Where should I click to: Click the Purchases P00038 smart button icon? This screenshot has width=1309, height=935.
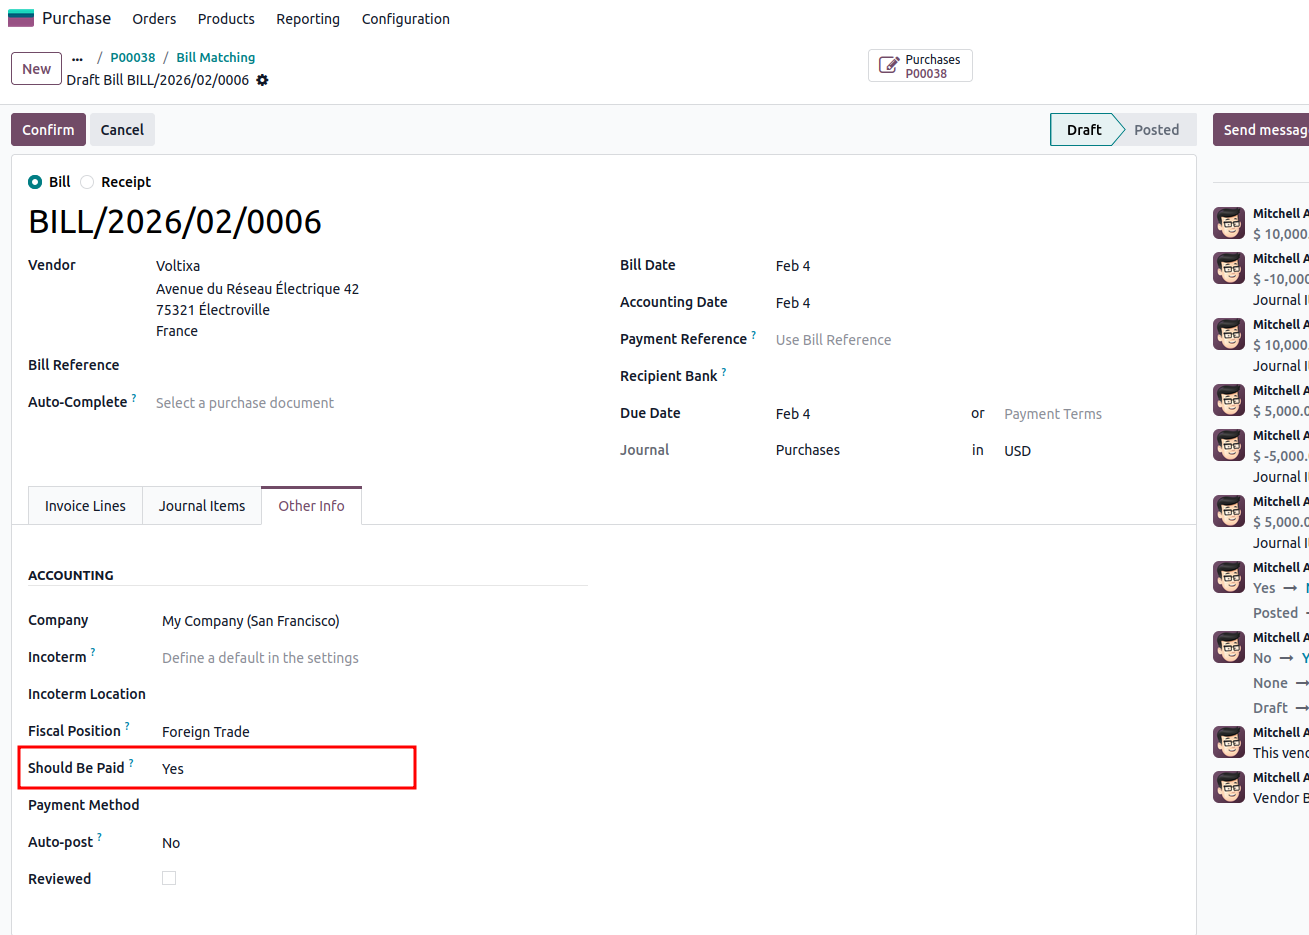click(888, 66)
